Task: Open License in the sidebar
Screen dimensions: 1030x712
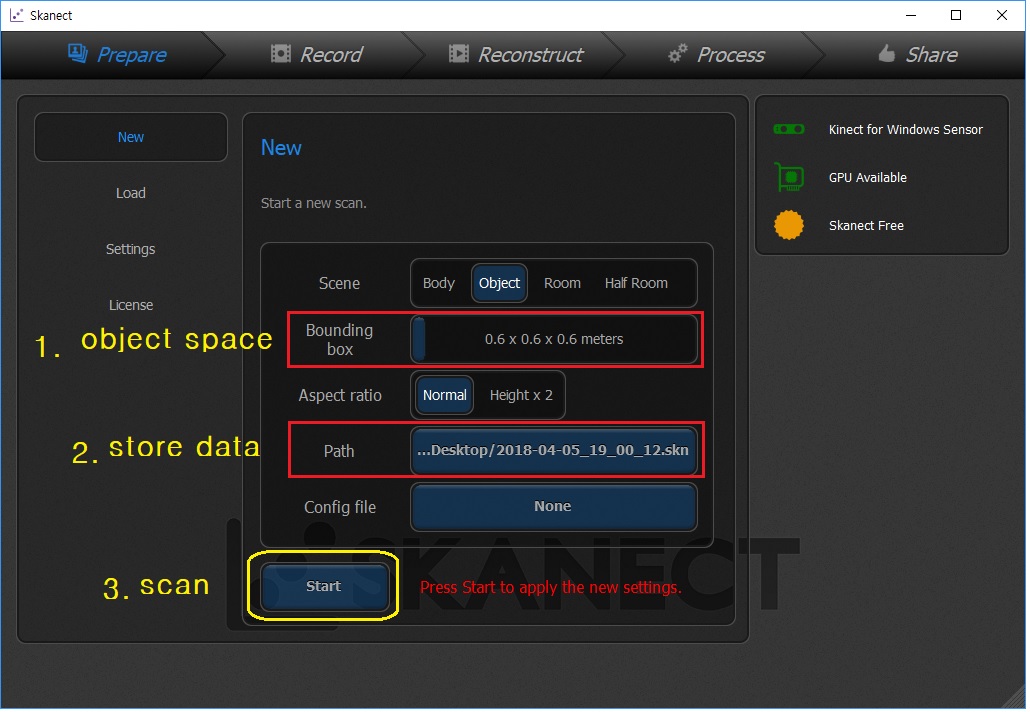Action: 131,305
